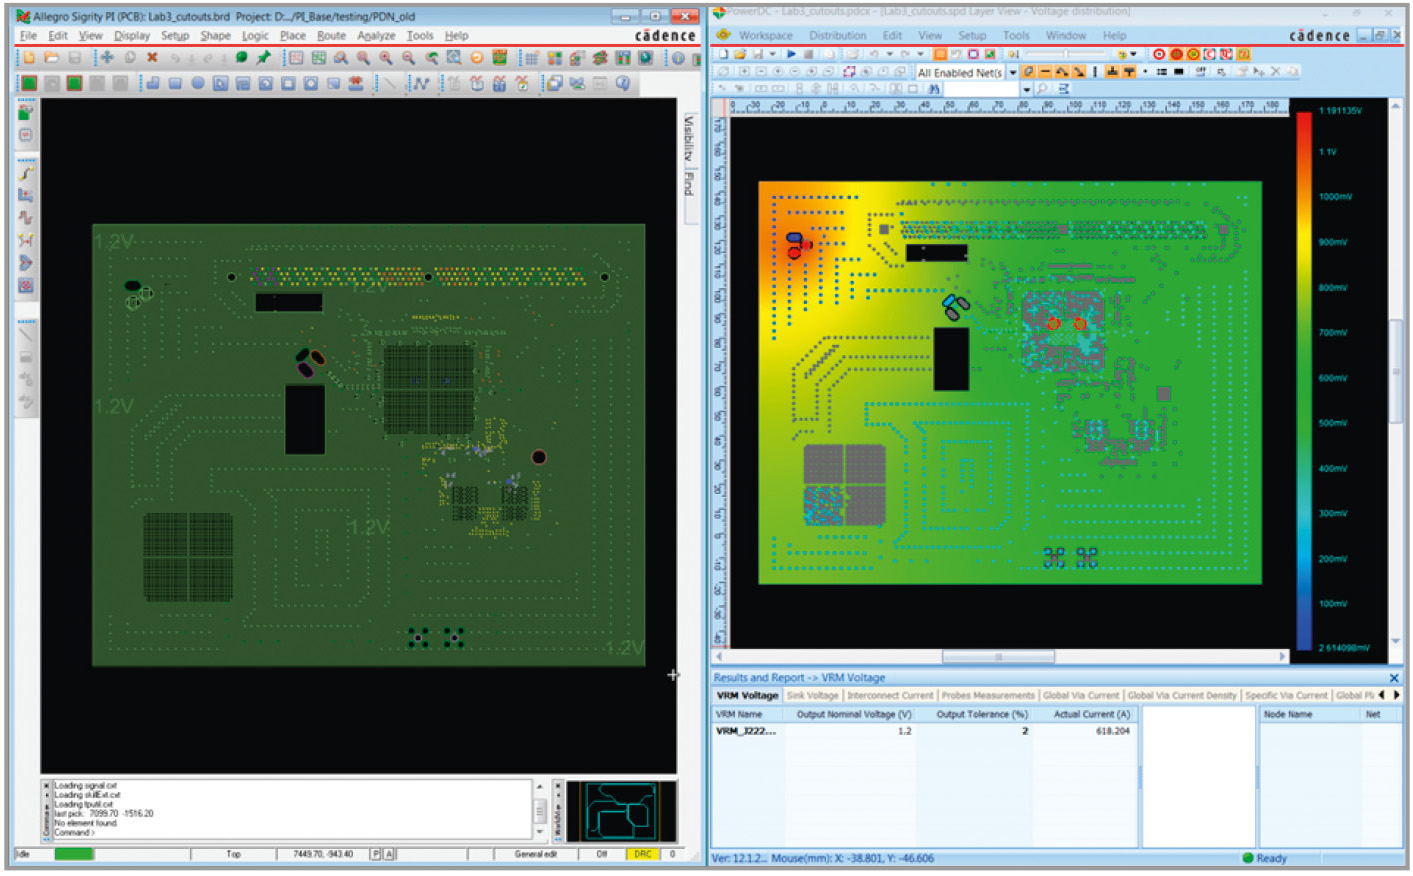The width and height of the screenshot is (1413, 876).
Task: Open the search field dropdown beside binoculars
Action: point(1026,89)
